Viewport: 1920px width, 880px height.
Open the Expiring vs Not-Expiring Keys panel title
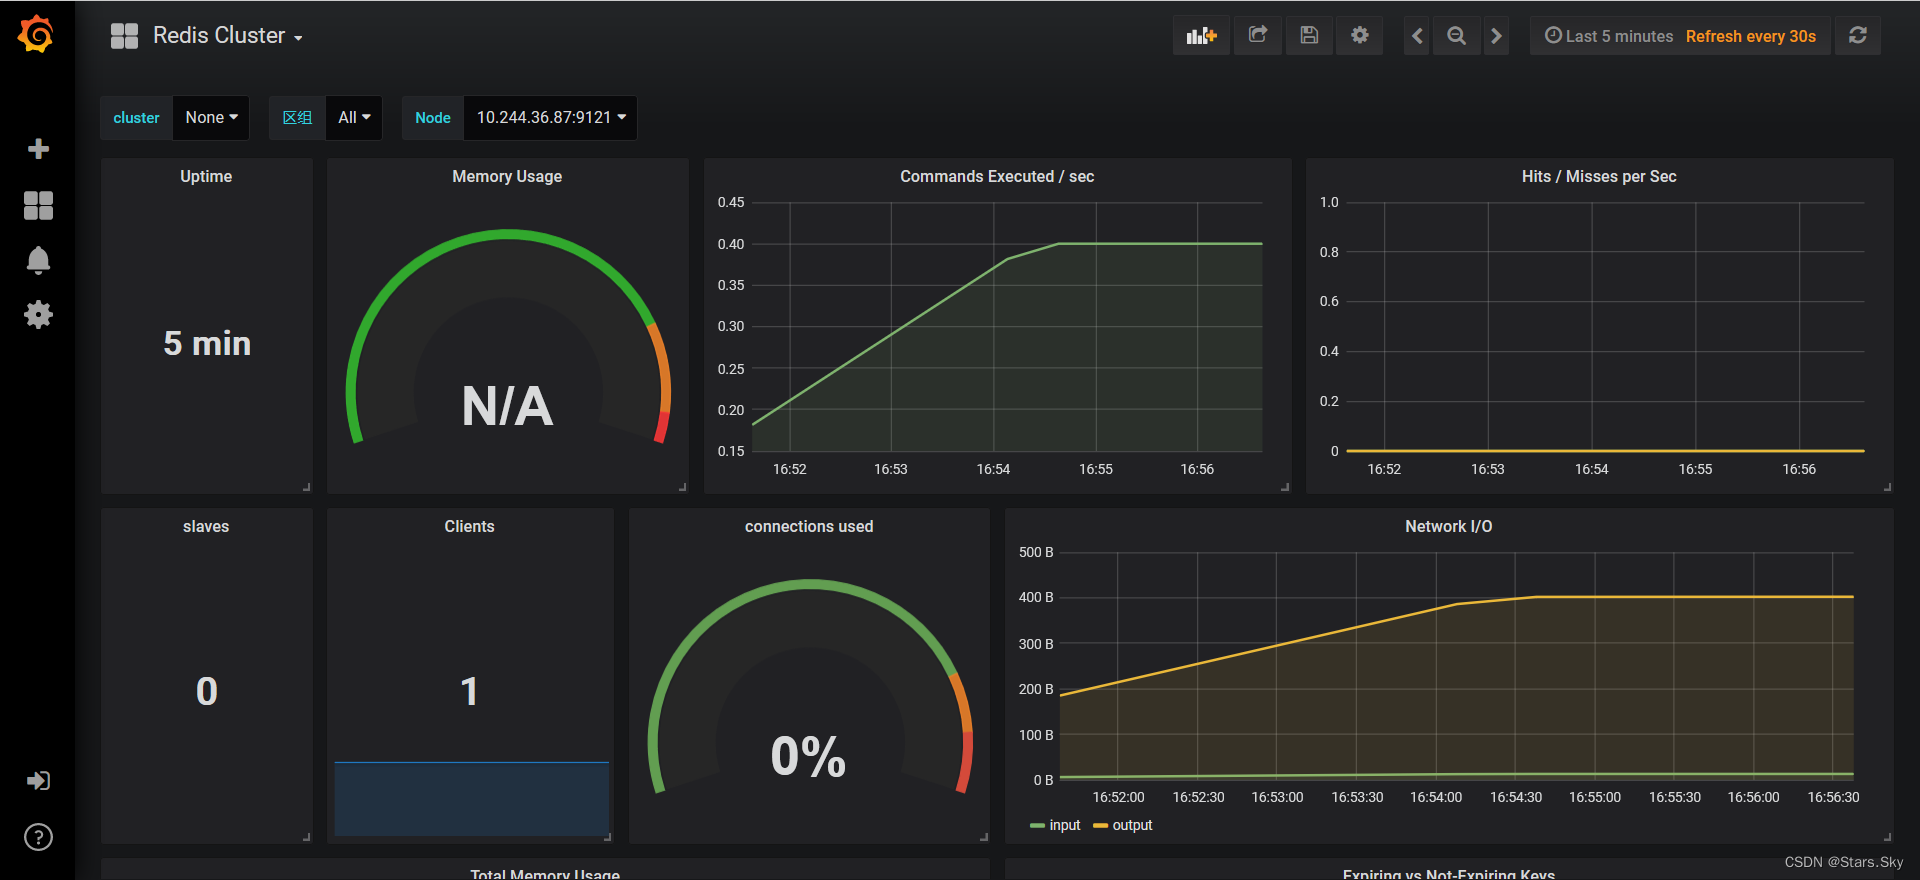(1448, 874)
